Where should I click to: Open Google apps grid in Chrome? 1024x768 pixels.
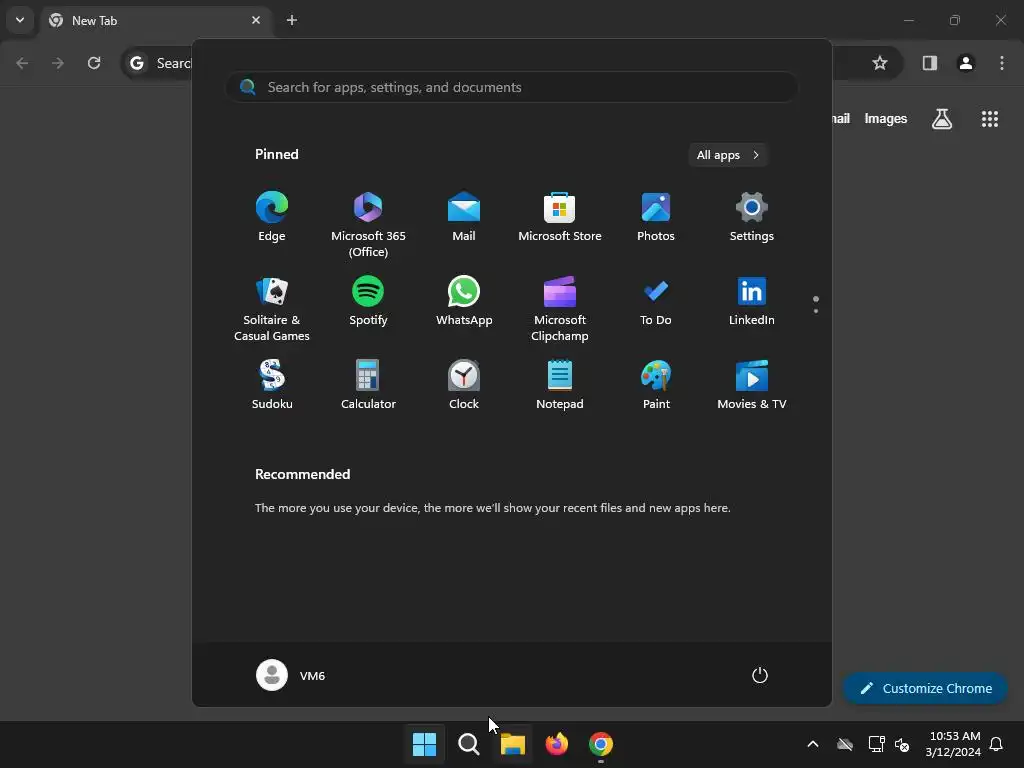coord(989,119)
